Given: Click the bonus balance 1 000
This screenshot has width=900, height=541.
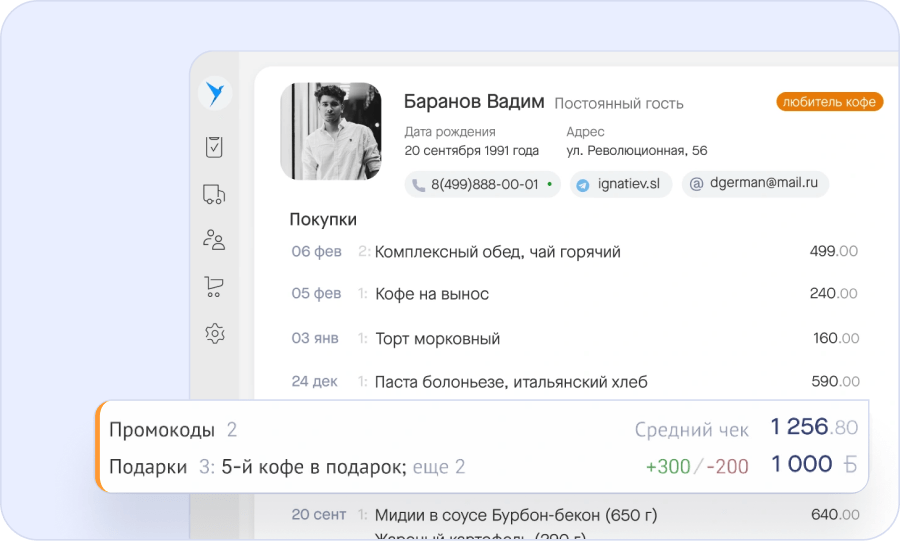Looking at the screenshot, I should tap(801, 464).
